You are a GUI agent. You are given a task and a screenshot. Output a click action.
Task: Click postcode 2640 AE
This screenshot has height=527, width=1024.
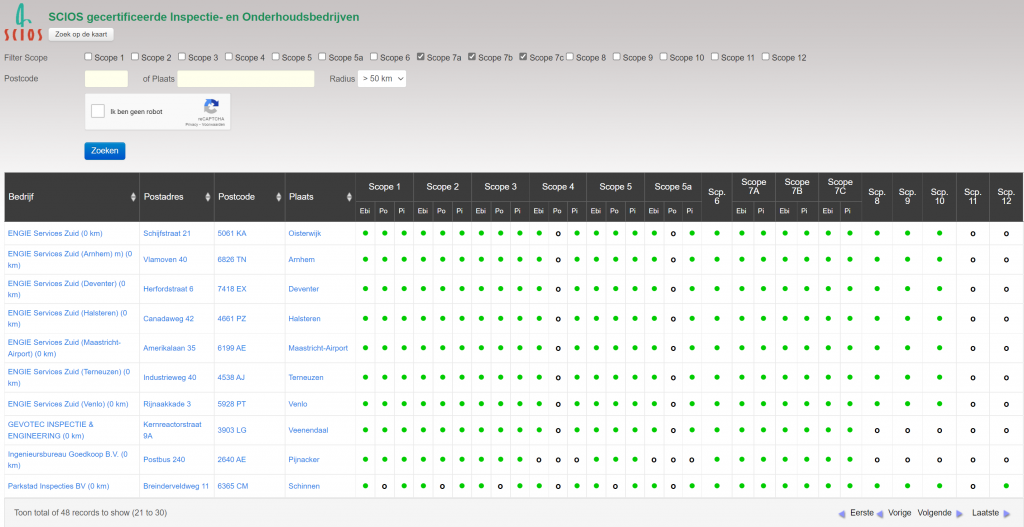point(232,459)
